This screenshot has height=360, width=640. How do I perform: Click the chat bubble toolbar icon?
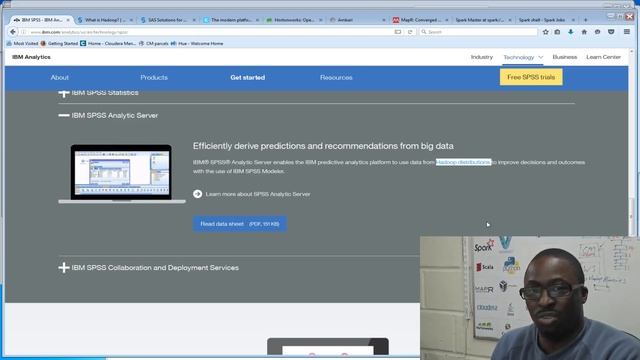pos(598,32)
